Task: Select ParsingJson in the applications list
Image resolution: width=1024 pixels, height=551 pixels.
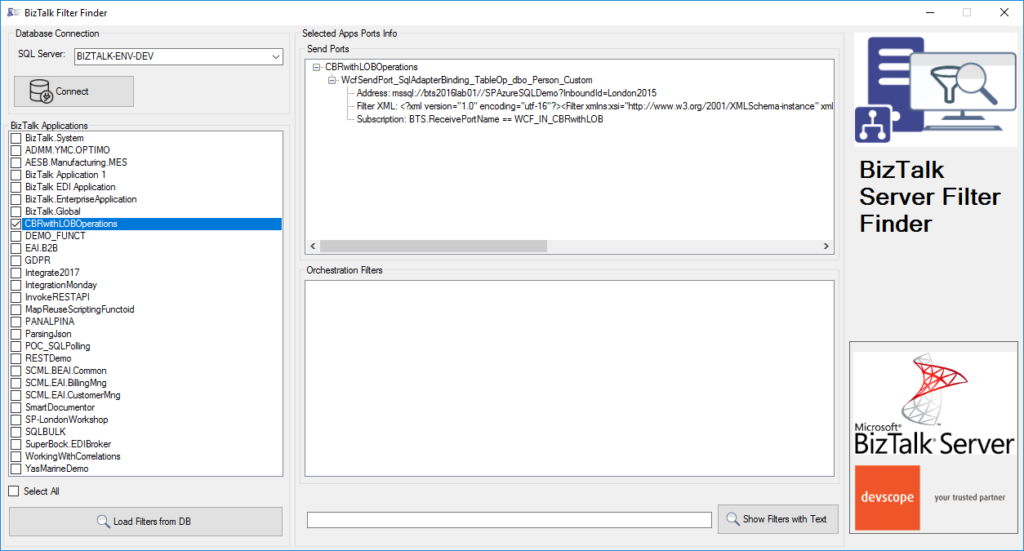Action: 48,334
